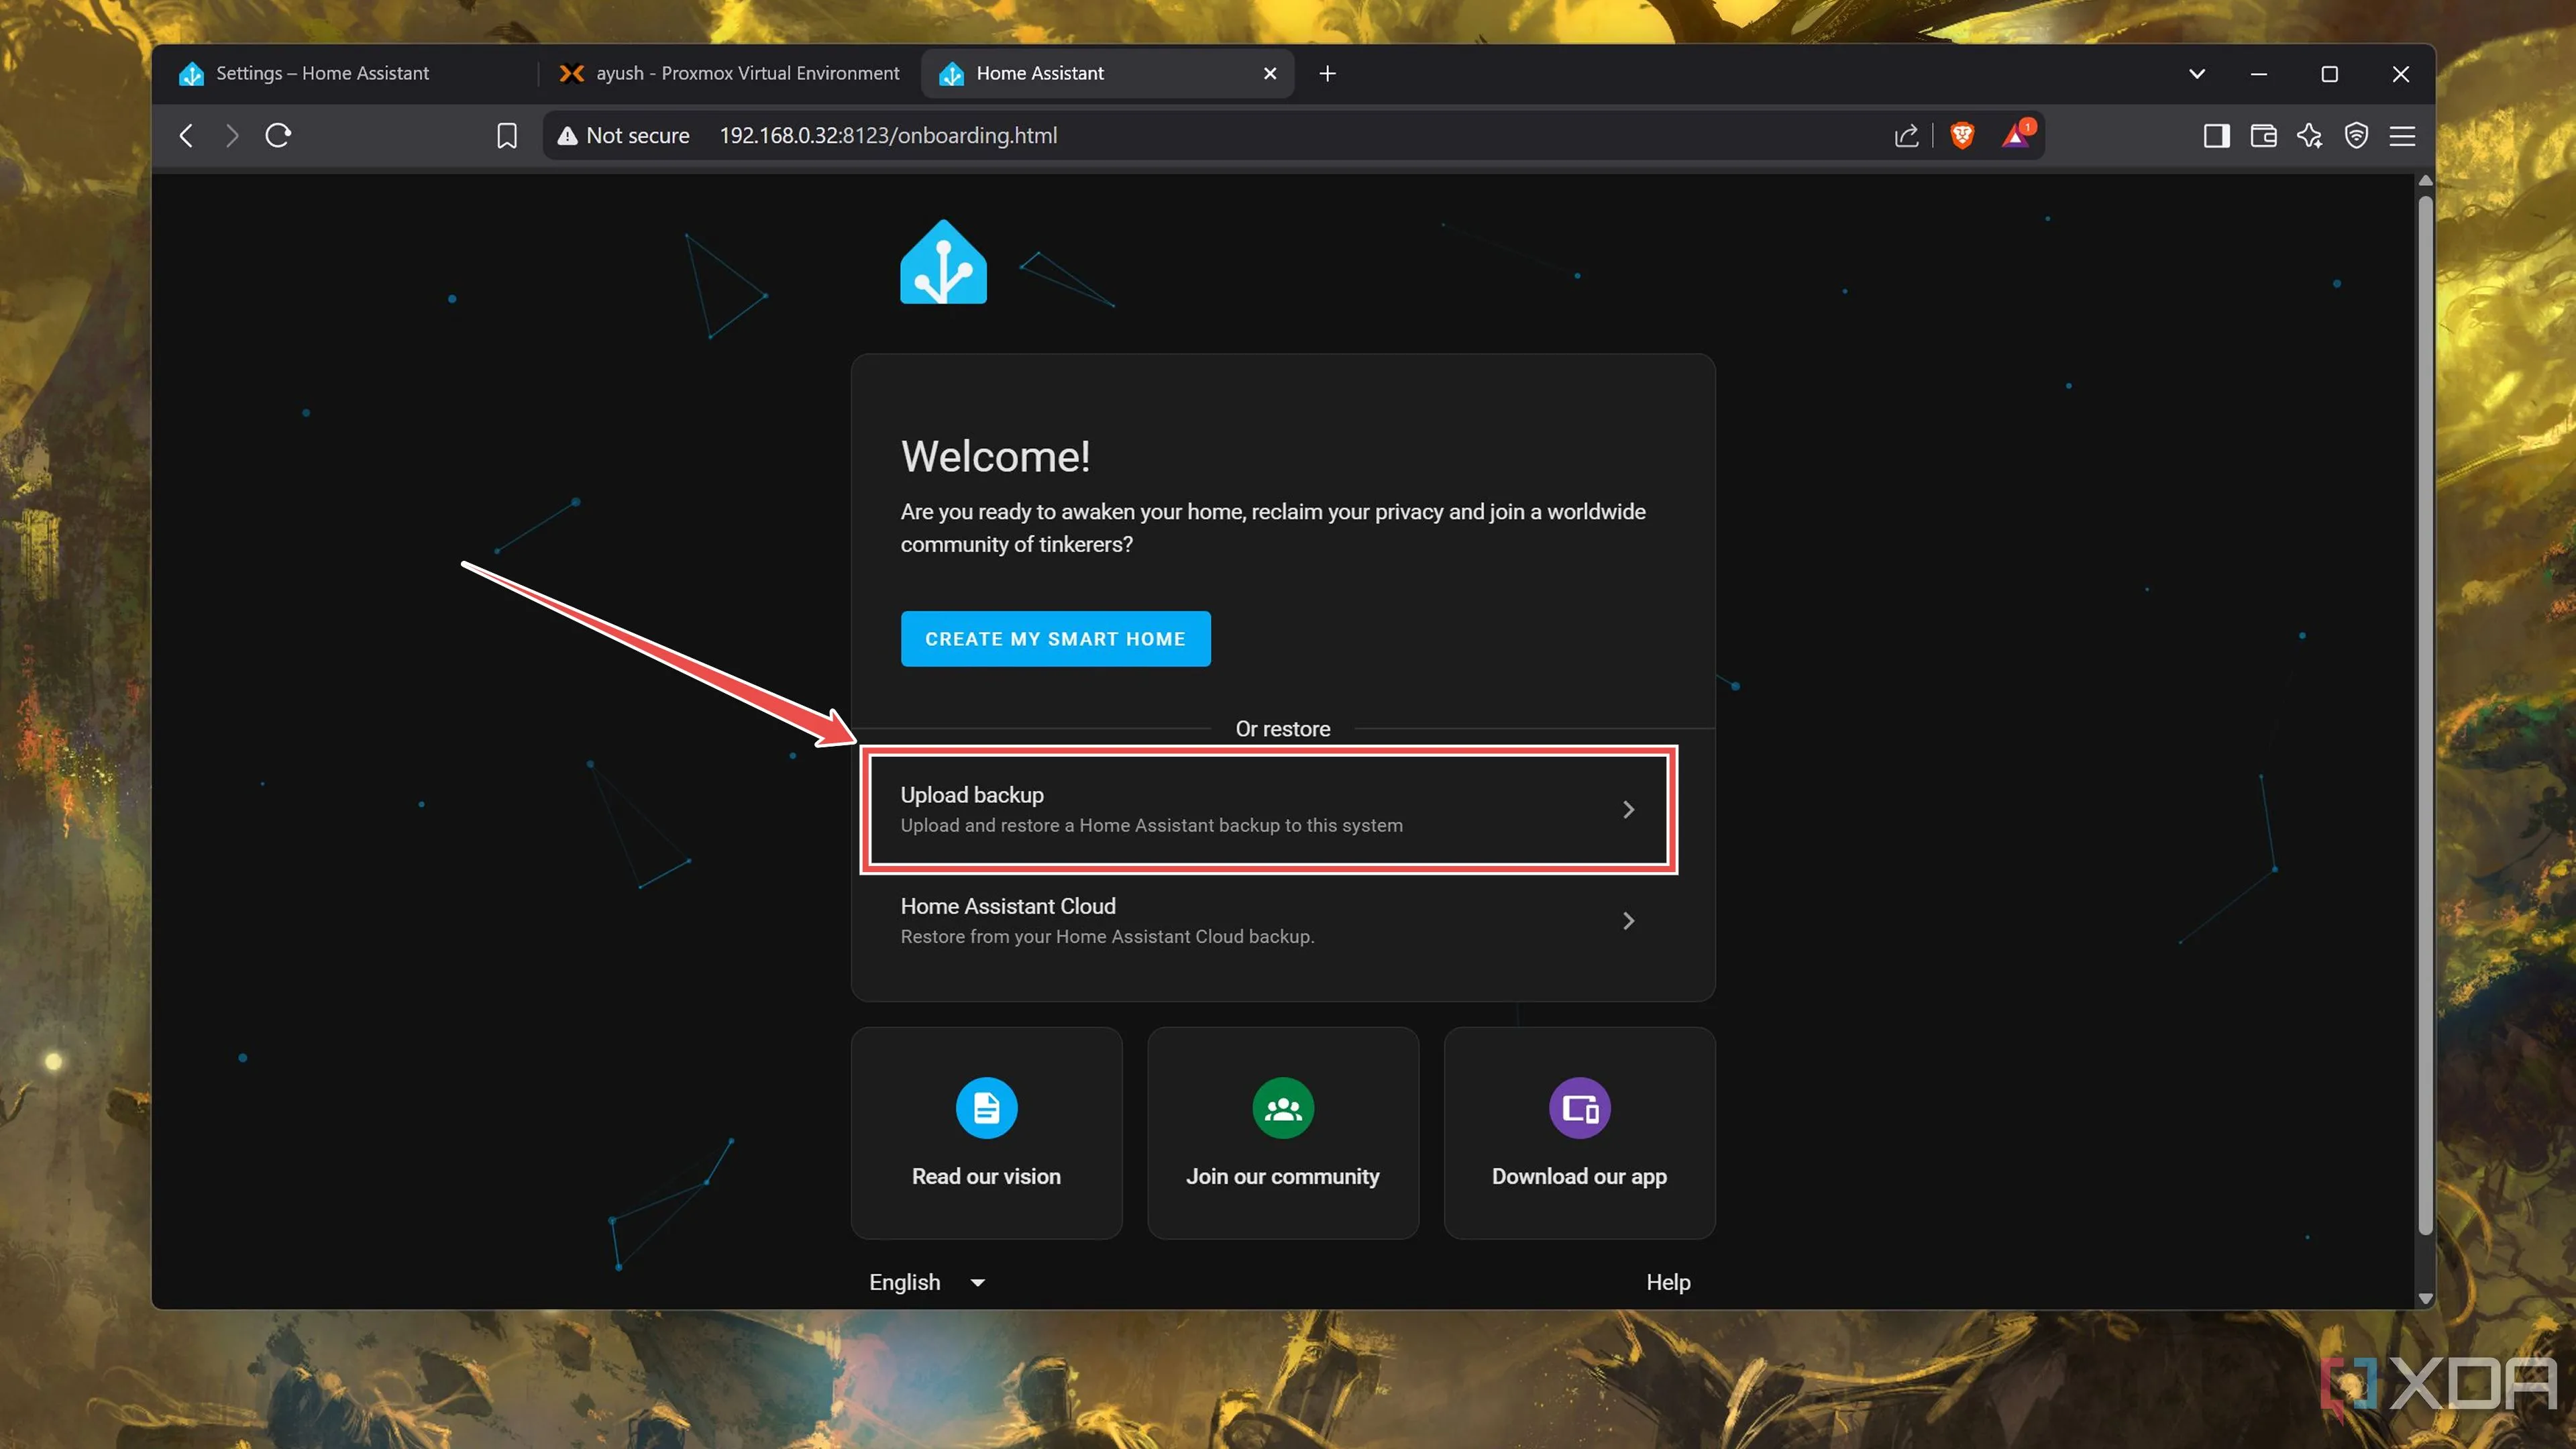Open the Read our vision card
The image size is (2576, 1449).
coord(986,1133)
